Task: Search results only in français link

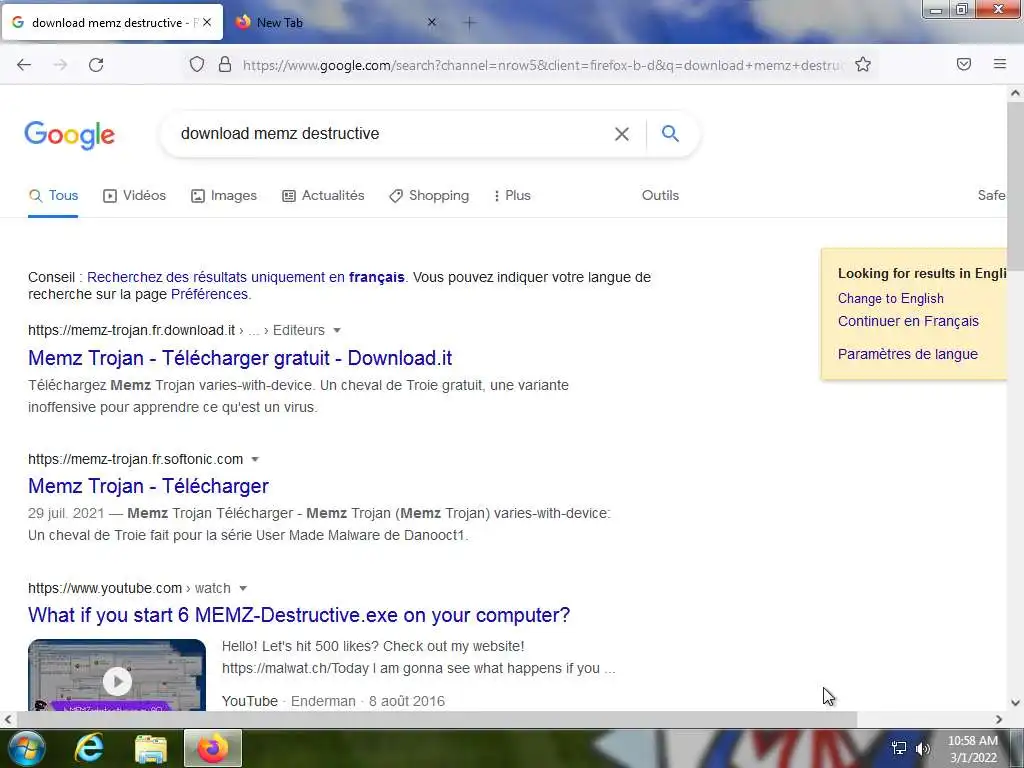Action: coord(246,277)
